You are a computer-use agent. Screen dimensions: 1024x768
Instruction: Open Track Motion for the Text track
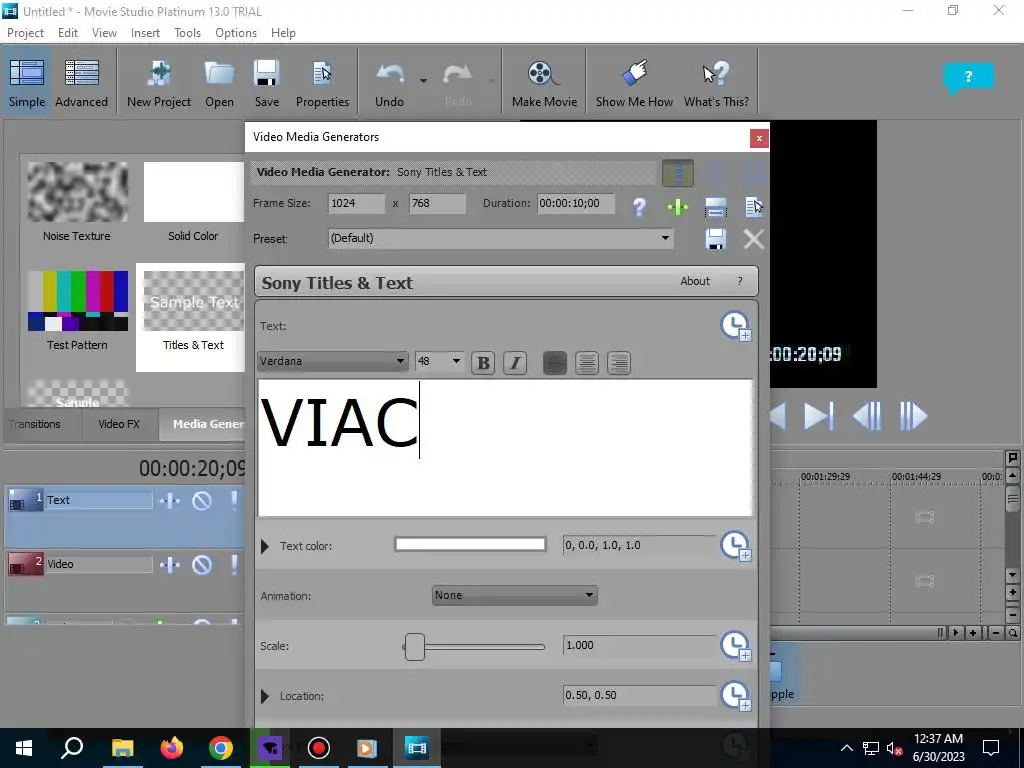pyautogui.click(x=170, y=501)
